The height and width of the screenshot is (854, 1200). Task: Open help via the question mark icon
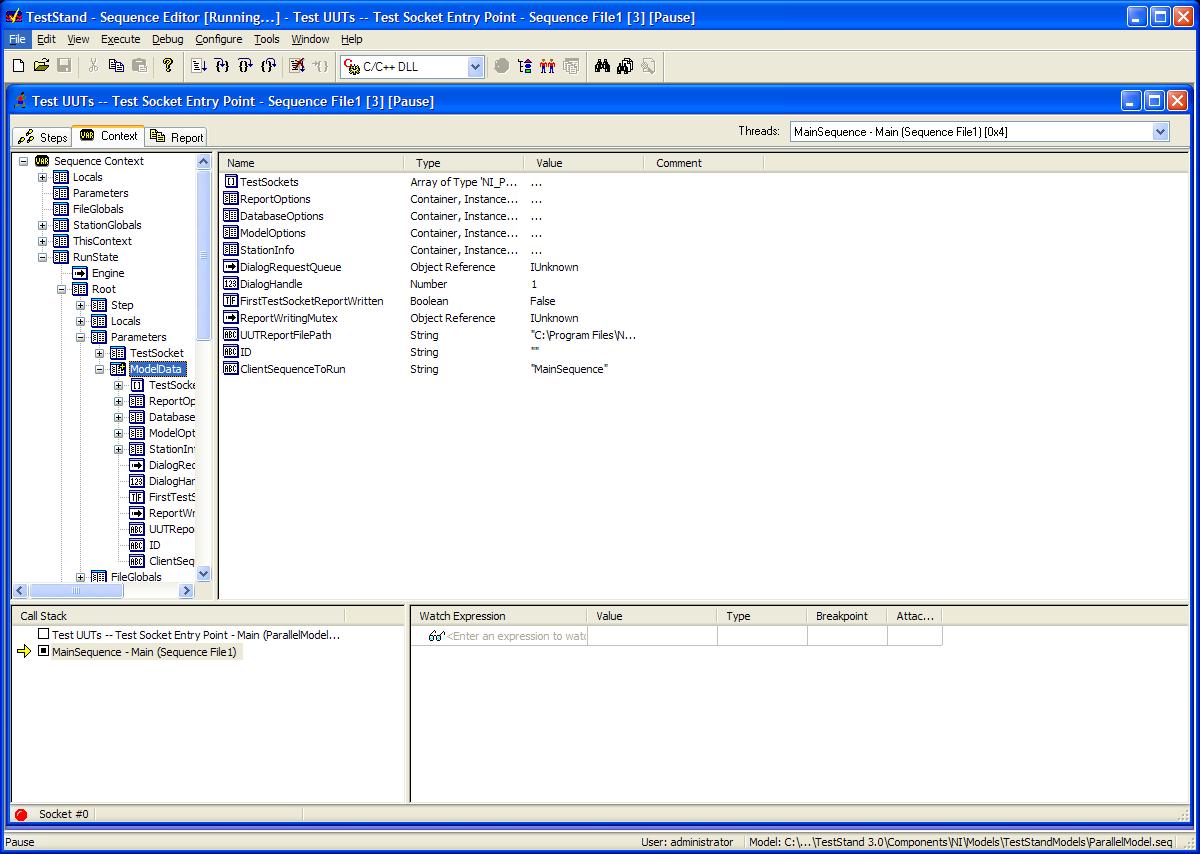pyautogui.click(x=167, y=66)
